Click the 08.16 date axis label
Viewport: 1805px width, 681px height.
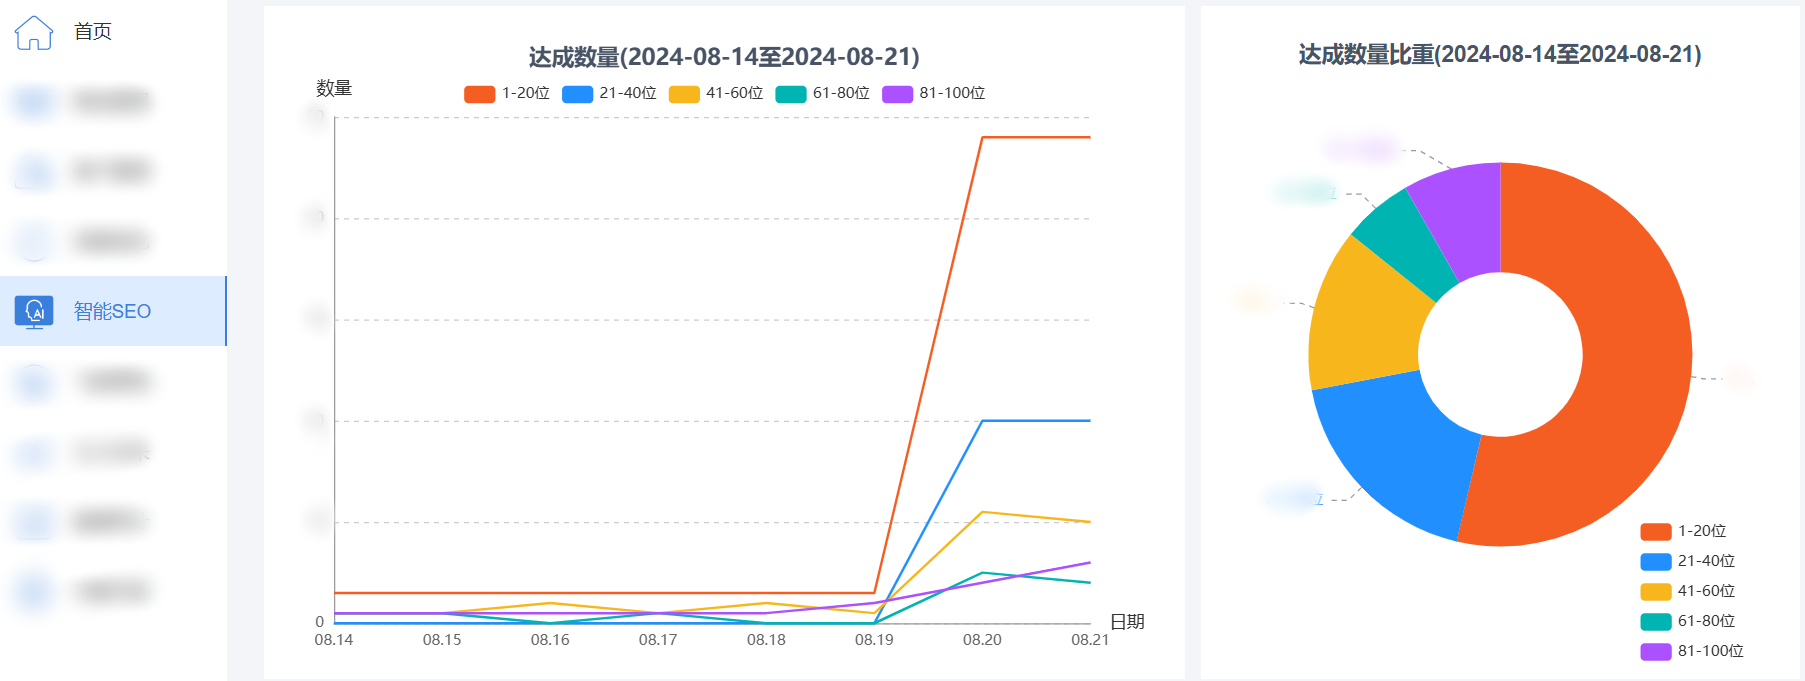click(550, 640)
